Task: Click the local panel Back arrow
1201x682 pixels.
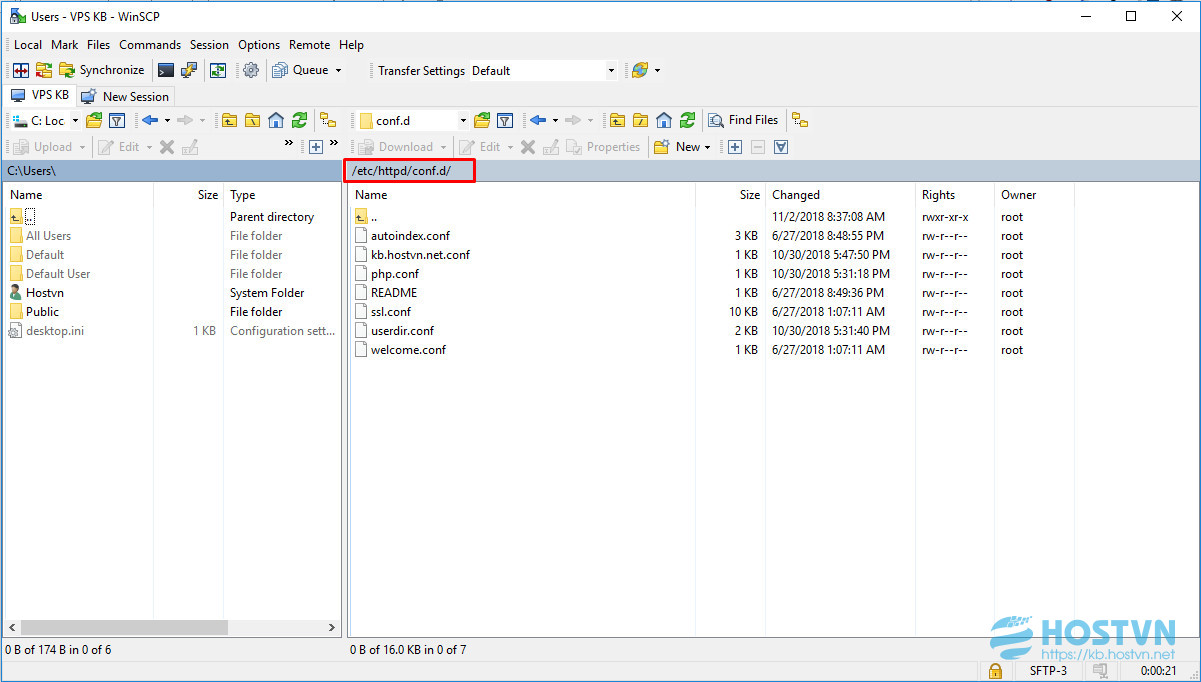Action: click(151, 120)
